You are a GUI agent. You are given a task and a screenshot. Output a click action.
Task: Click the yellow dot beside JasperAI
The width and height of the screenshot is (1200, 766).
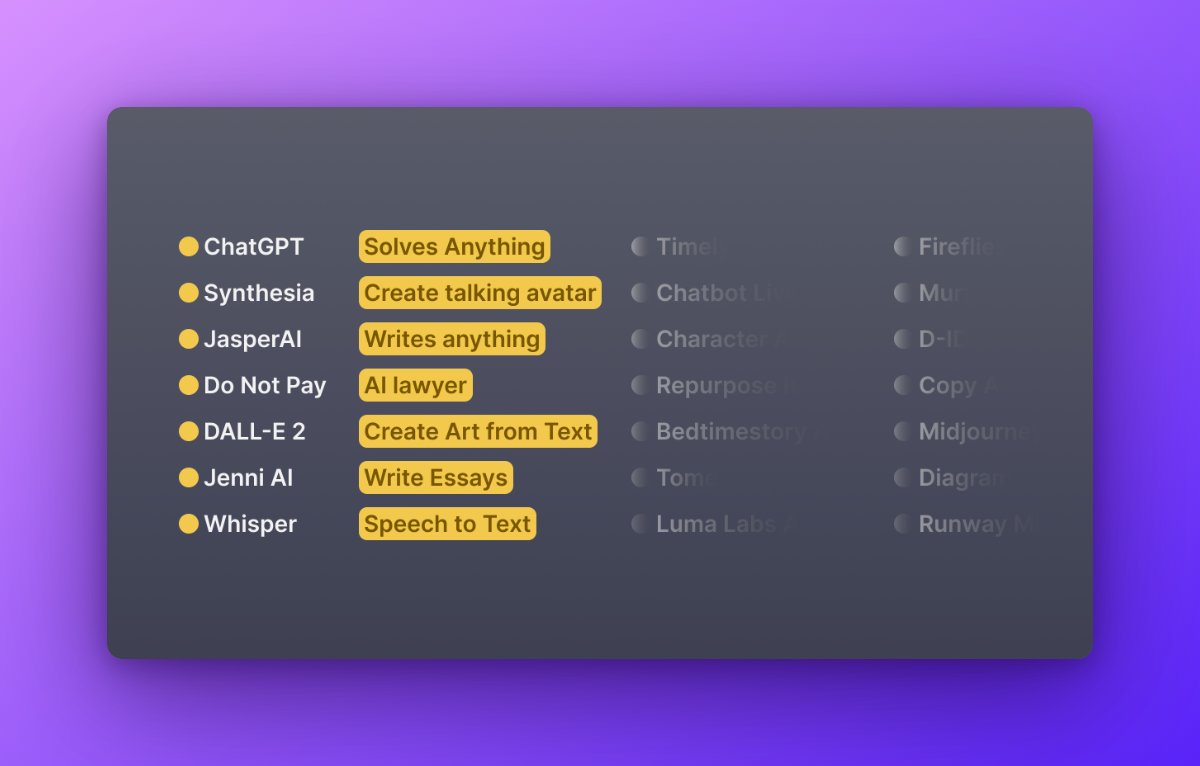188,339
